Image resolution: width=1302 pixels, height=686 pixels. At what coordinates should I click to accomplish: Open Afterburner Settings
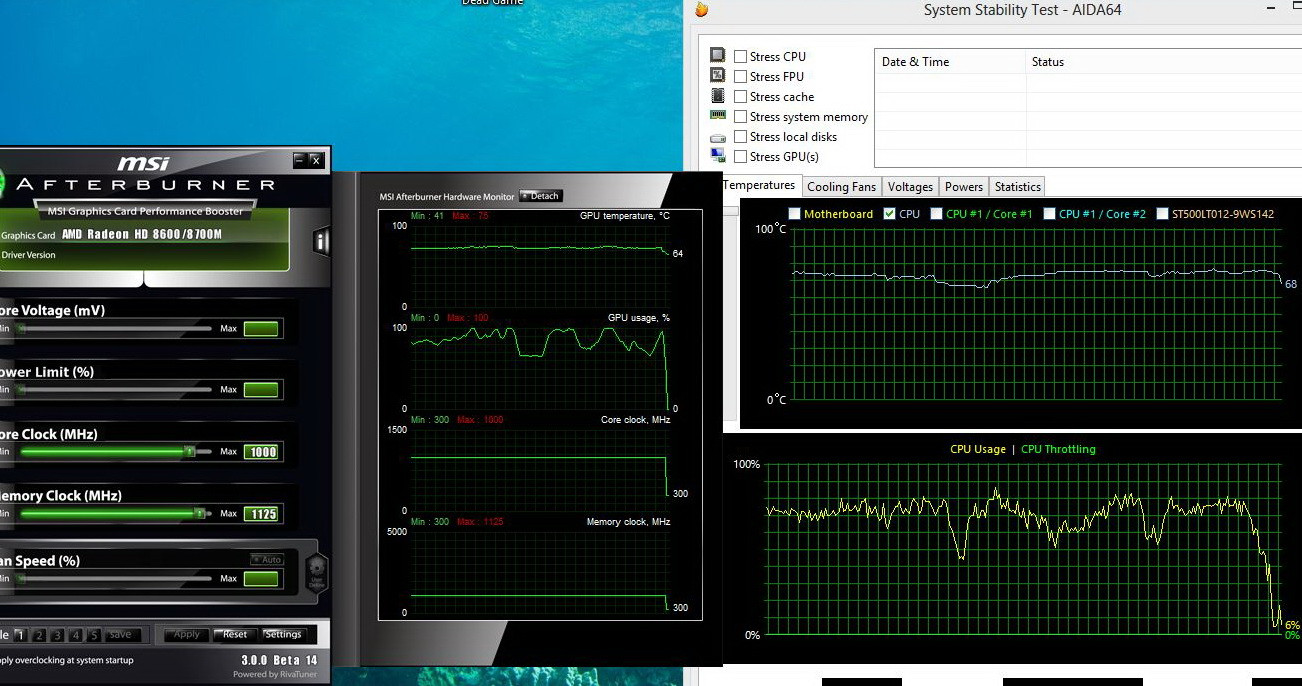point(283,634)
